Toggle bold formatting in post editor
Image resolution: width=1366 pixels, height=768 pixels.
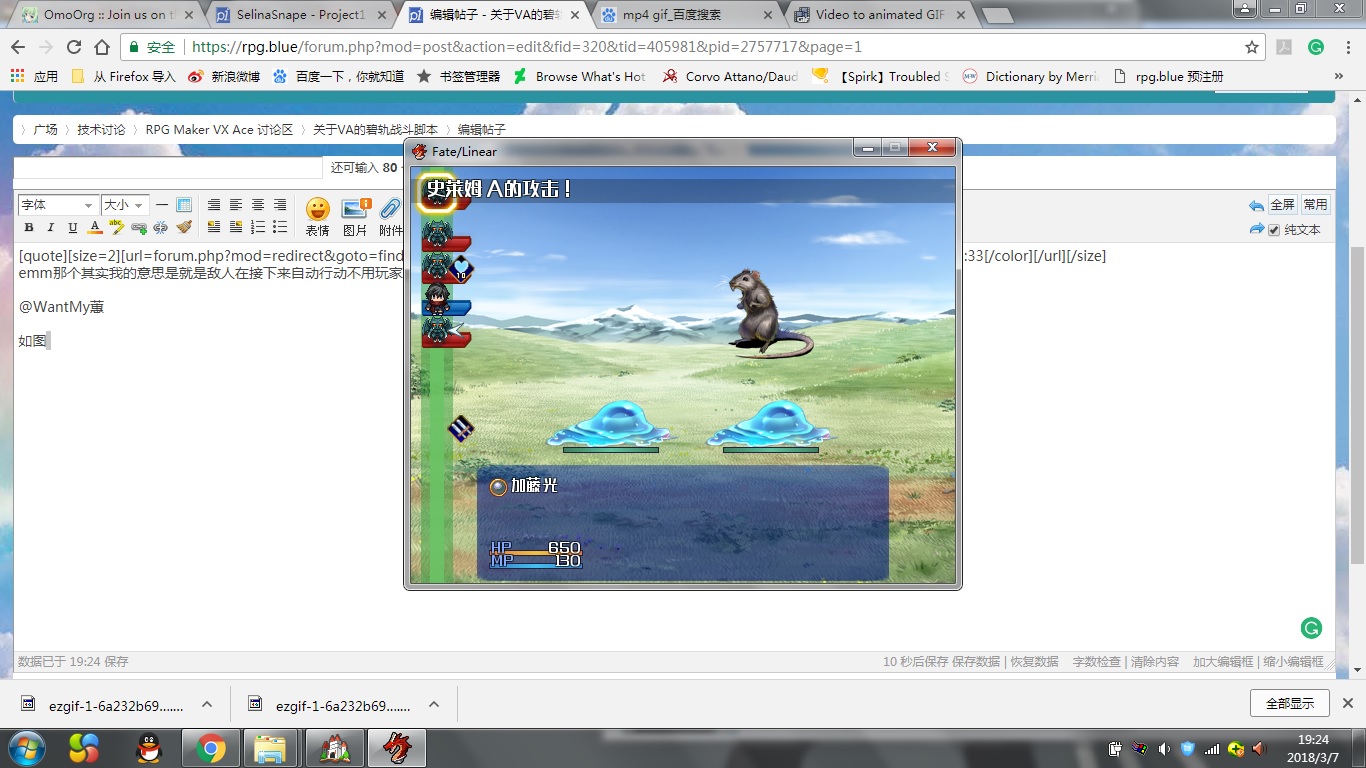tap(29, 228)
